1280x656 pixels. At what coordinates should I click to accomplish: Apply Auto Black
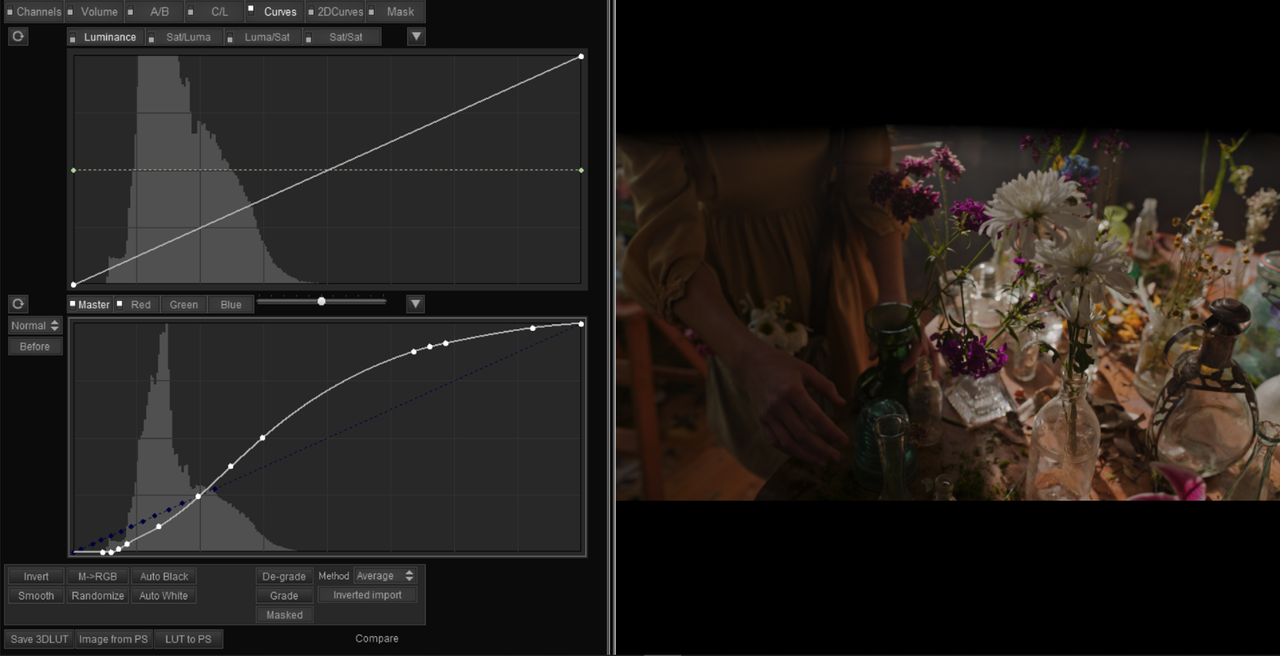click(164, 576)
